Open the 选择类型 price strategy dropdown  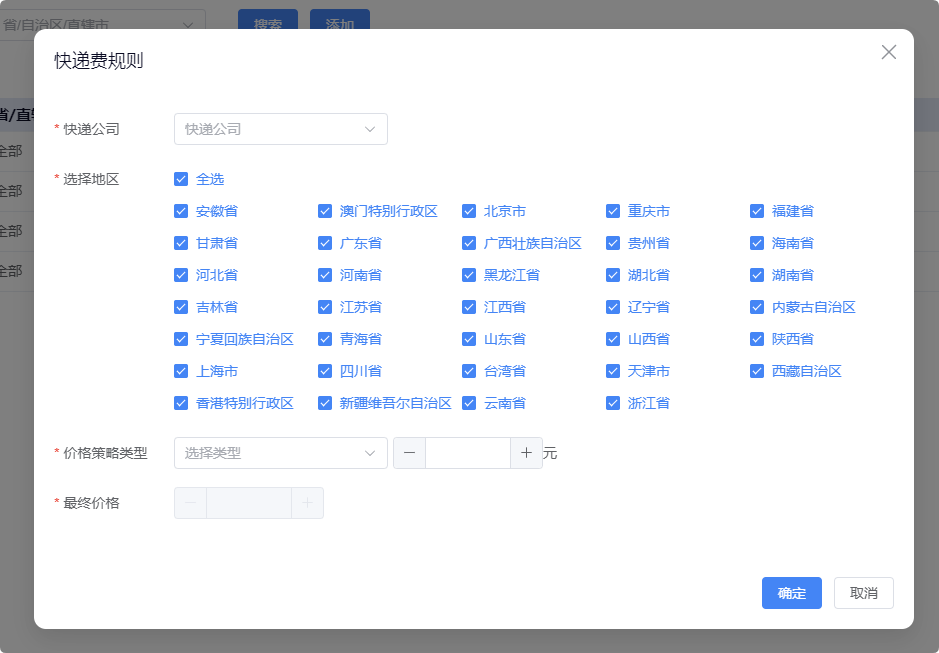click(281, 453)
